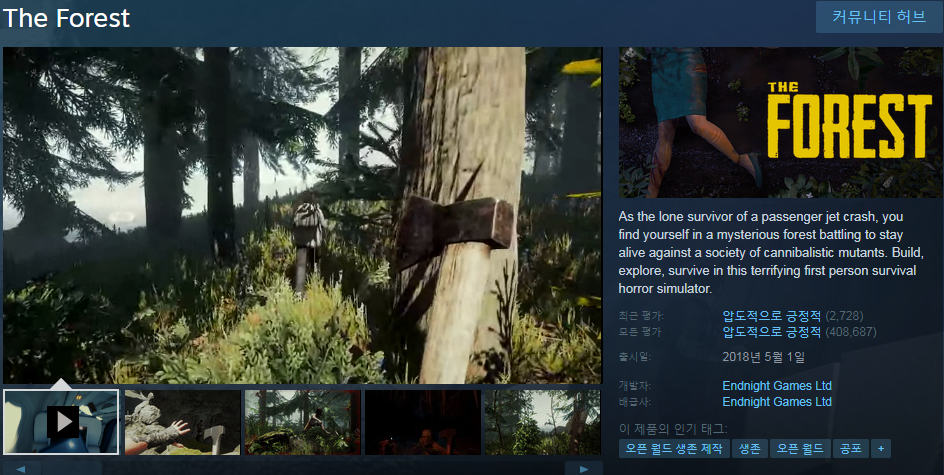Select the hand-with-axe screenshot thumbnail
Viewport: 944px width, 475px height.
pyautogui.click(x=182, y=422)
